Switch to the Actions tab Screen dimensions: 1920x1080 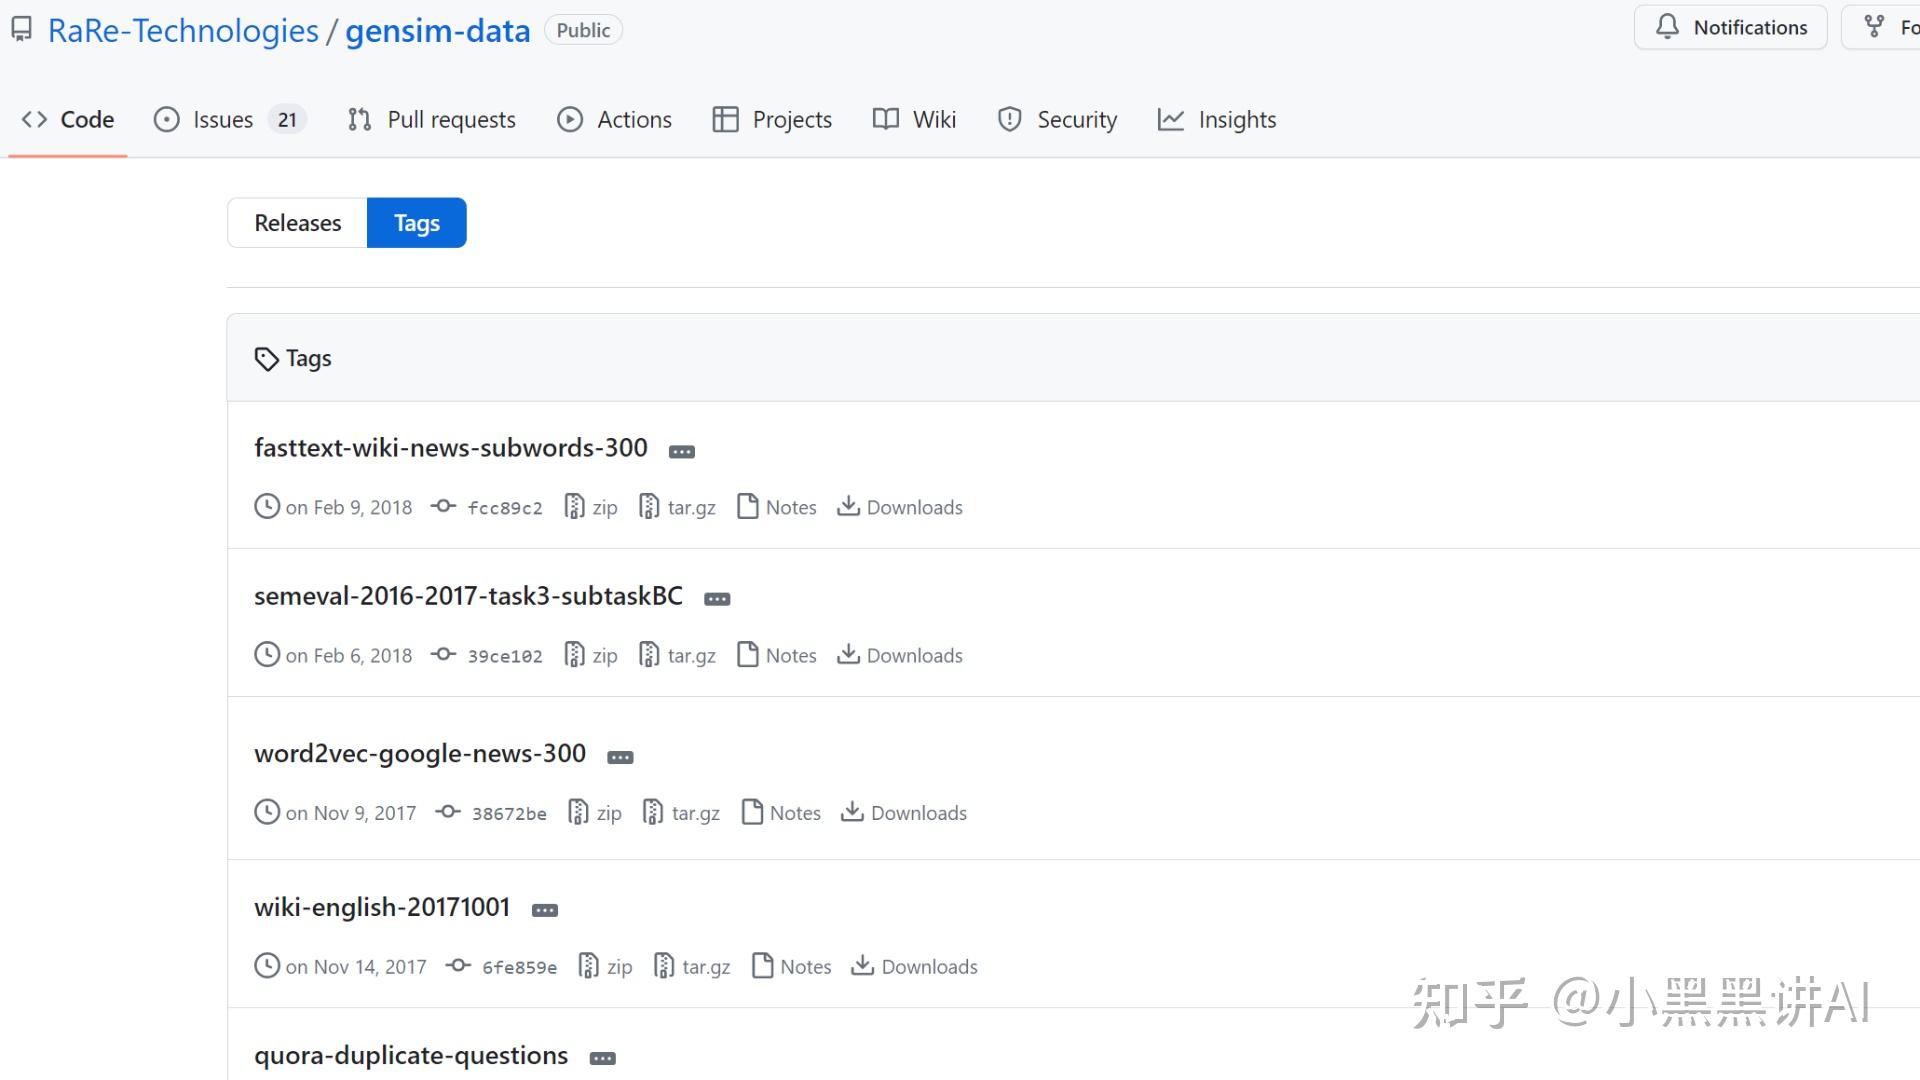634,119
